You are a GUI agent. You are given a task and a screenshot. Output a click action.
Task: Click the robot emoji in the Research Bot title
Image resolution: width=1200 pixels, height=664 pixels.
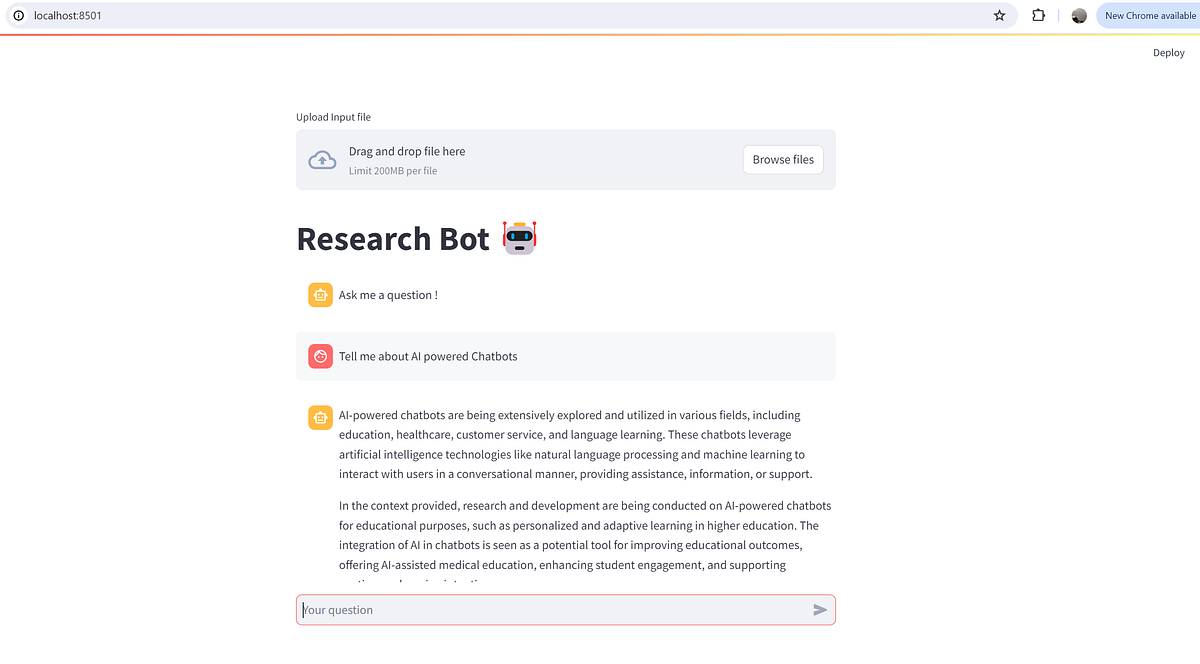click(x=519, y=238)
